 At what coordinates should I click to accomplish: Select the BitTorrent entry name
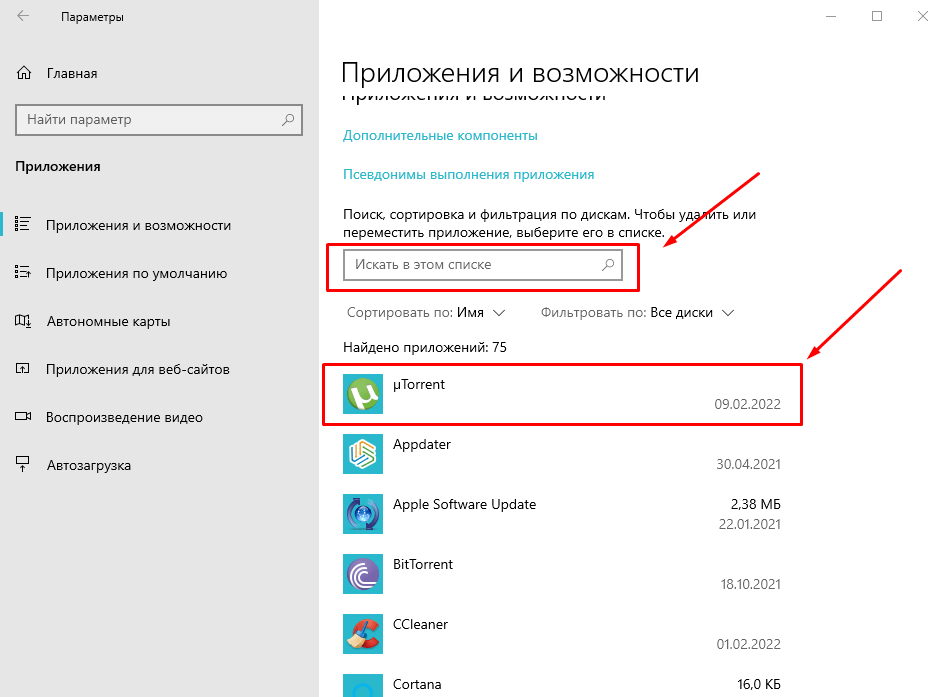[x=423, y=565]
